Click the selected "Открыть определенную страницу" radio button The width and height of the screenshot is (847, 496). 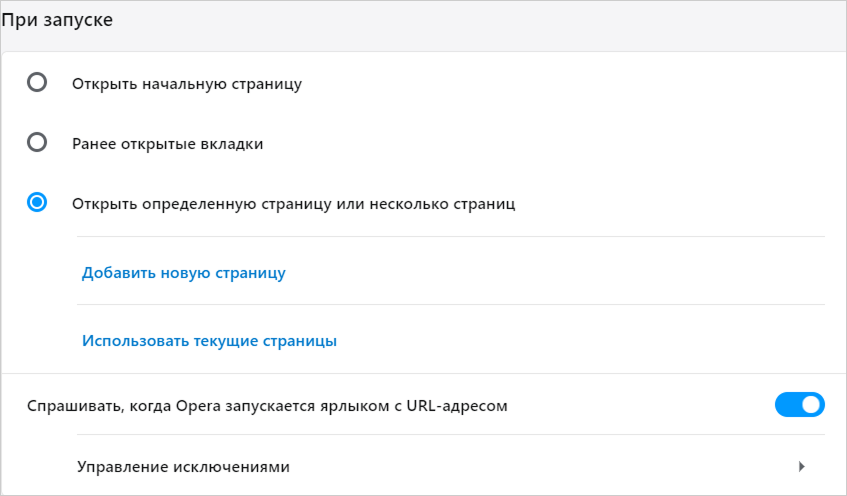pos(37,203)
